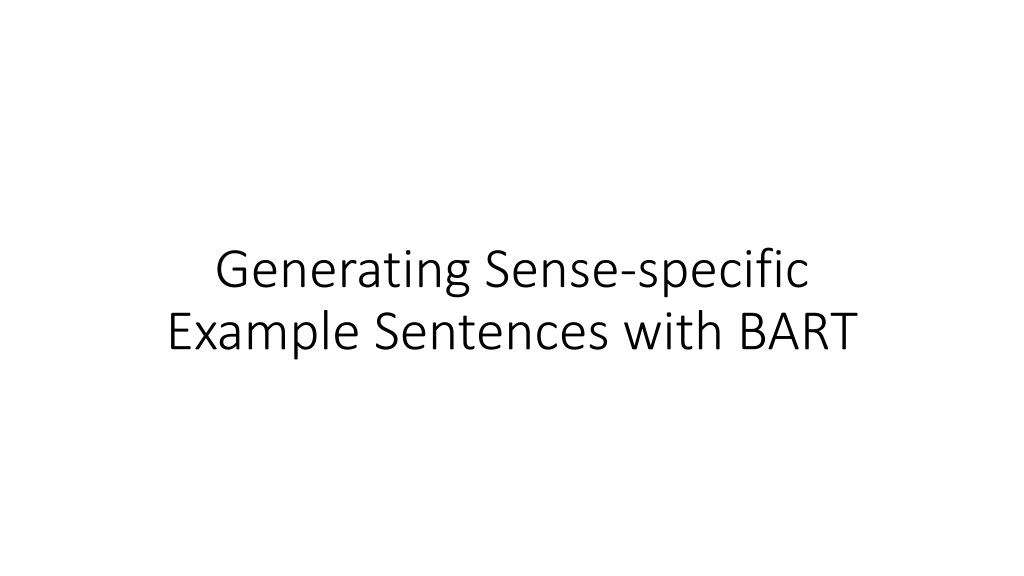Click the word "Sense-specific" in the title
1024x576 pixels.
647,272
